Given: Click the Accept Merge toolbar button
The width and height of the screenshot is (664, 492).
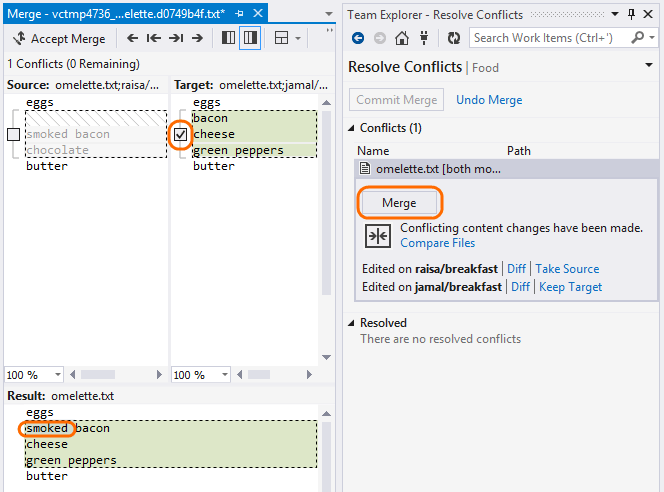Looking at the screenshot, I should 59,39.
